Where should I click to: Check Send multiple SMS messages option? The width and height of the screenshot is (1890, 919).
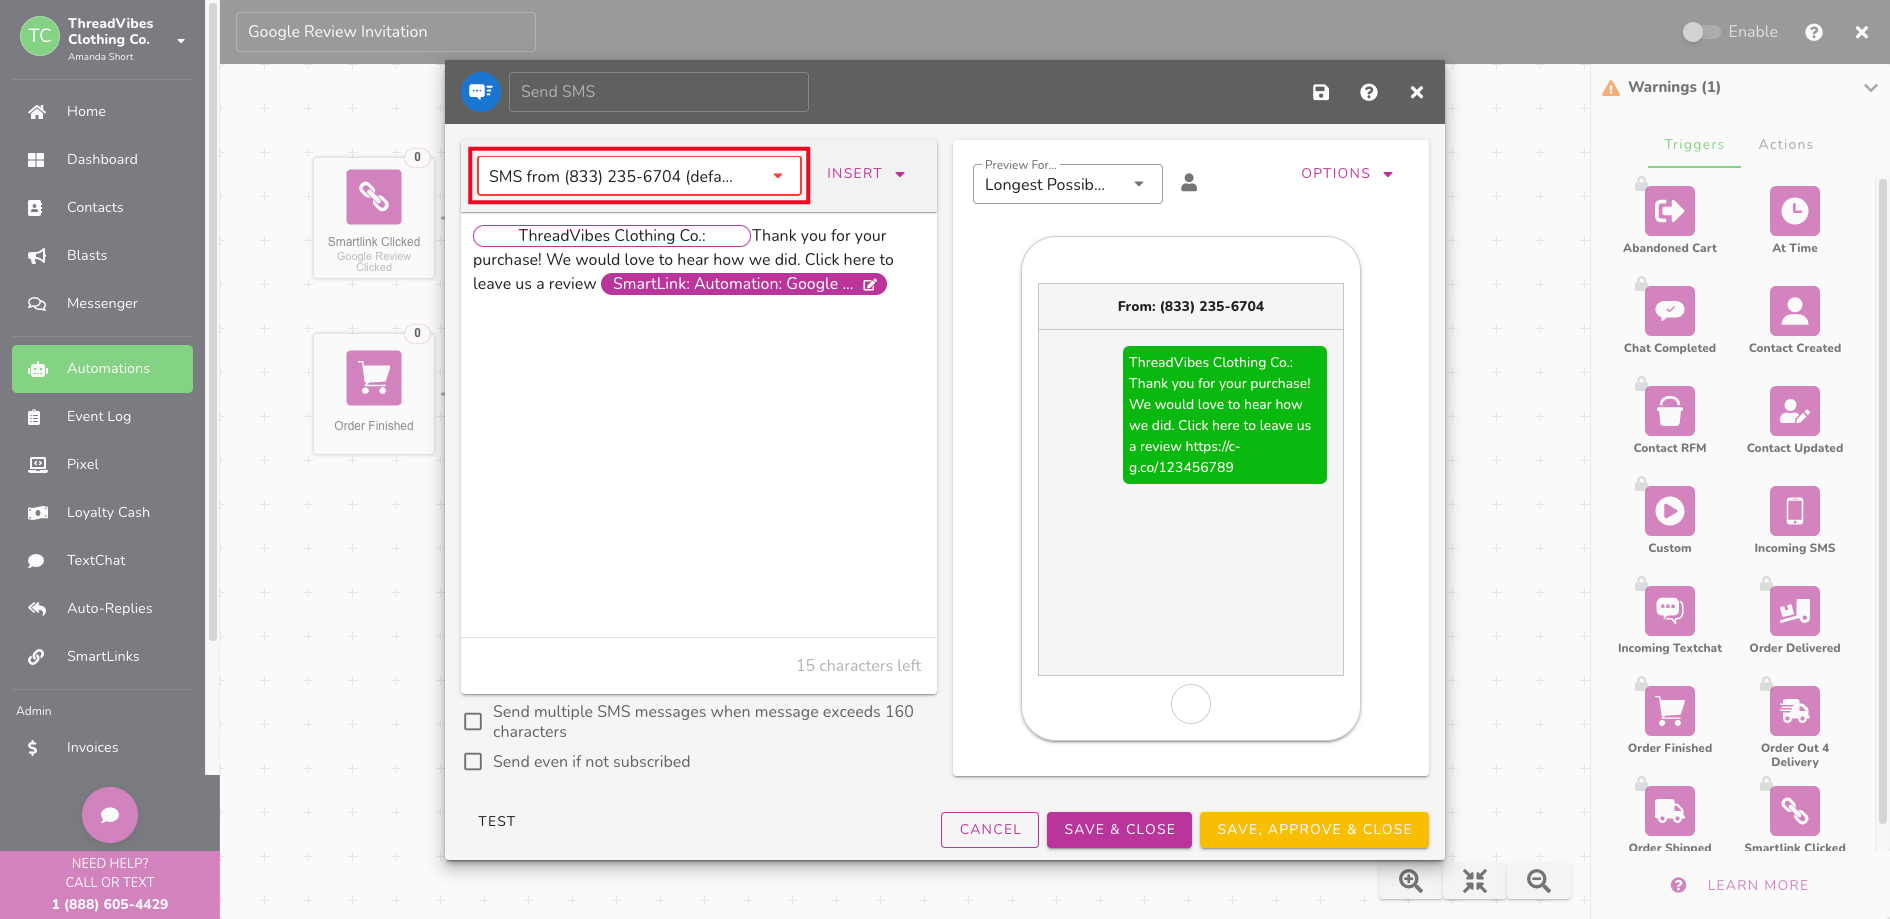click(473, 721)
